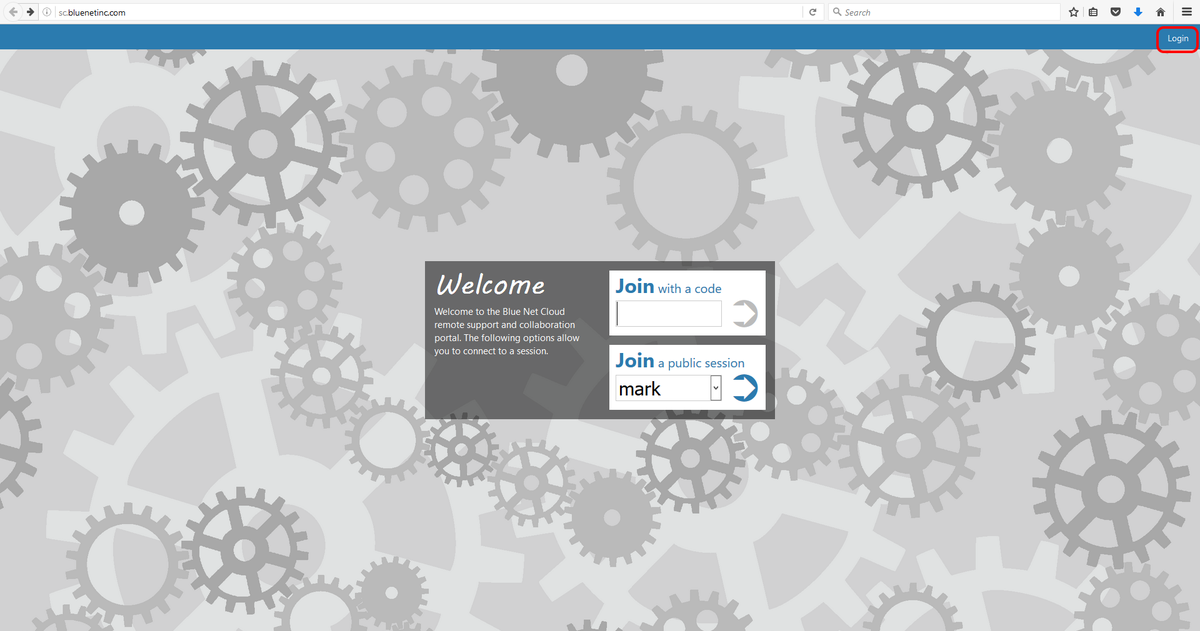Click the address bar showing sc.bluenetinc.com

(428, 12)
